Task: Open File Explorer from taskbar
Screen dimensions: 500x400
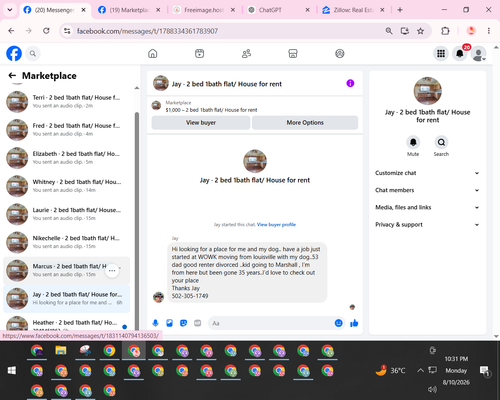Action: pos(61,350)
